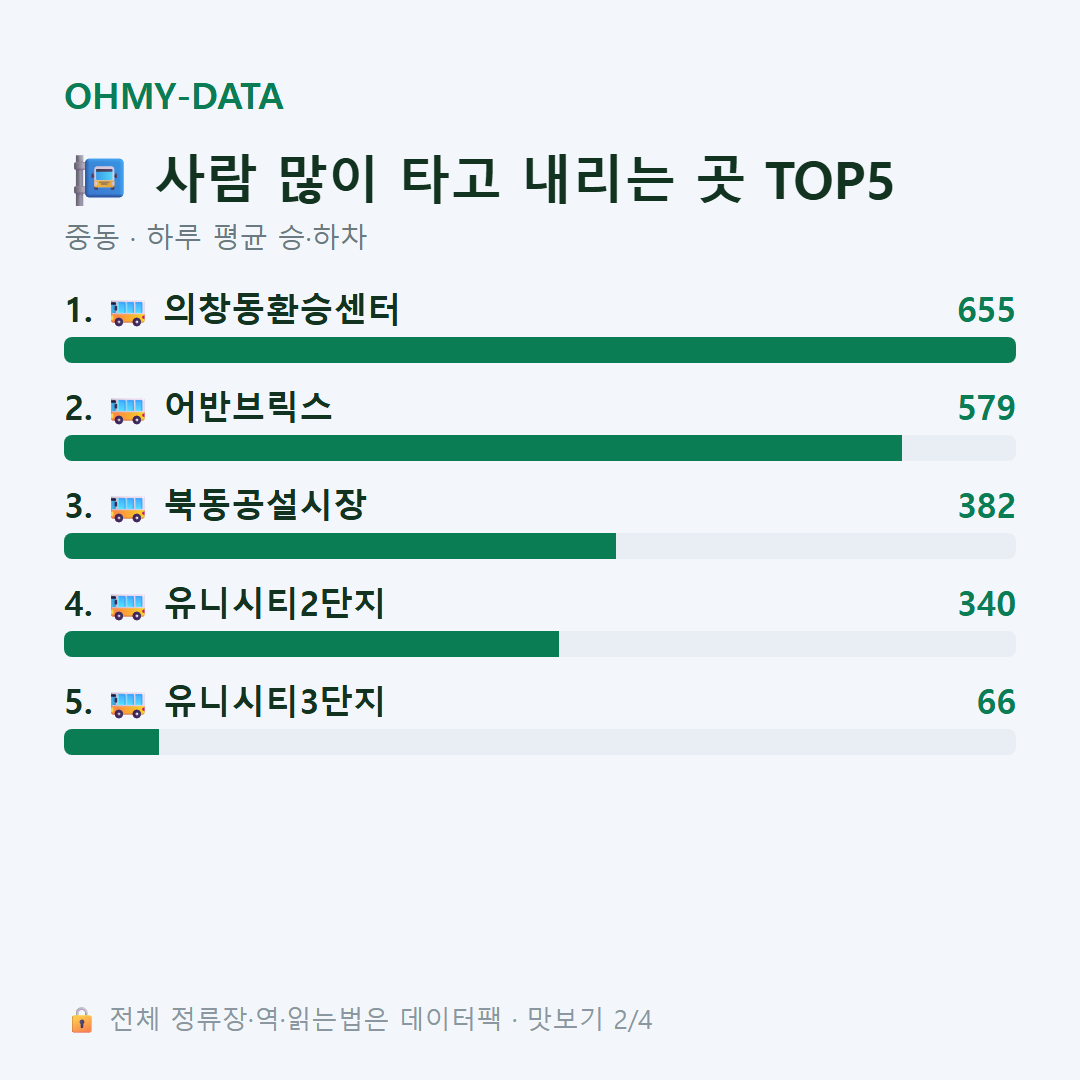The height and width of the screenshot is (1080, 1080).
Task: Select the 유니시티3단지 progress bar
Action: 540,742
